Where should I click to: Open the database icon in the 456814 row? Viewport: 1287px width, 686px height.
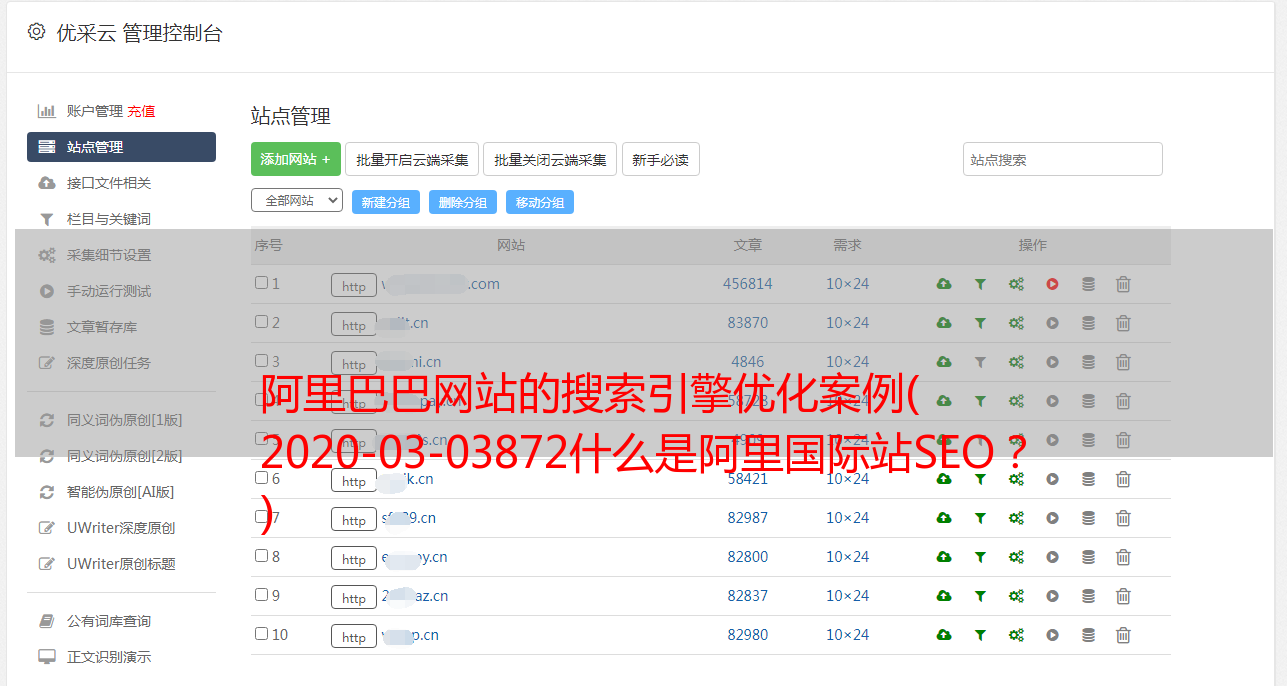(1088, 284)
